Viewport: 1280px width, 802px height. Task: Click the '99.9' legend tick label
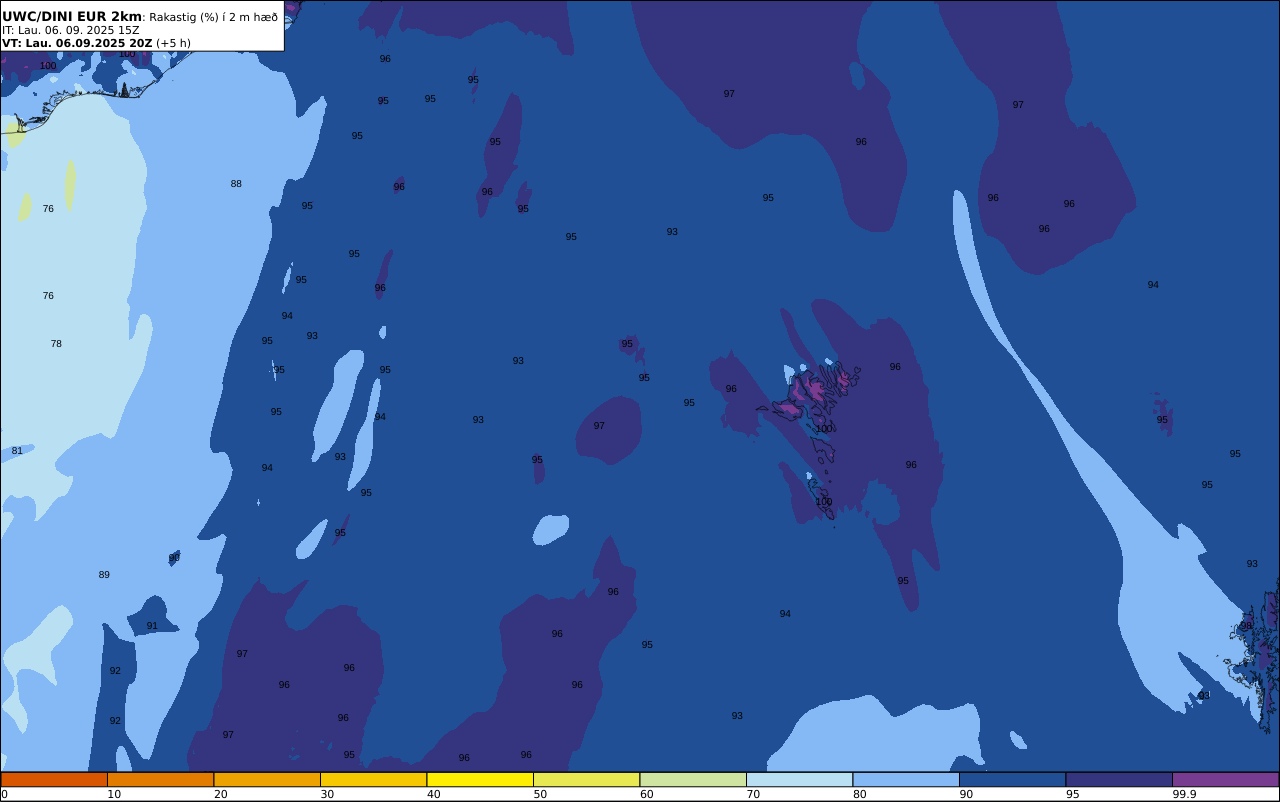[x=1185, y=794]
